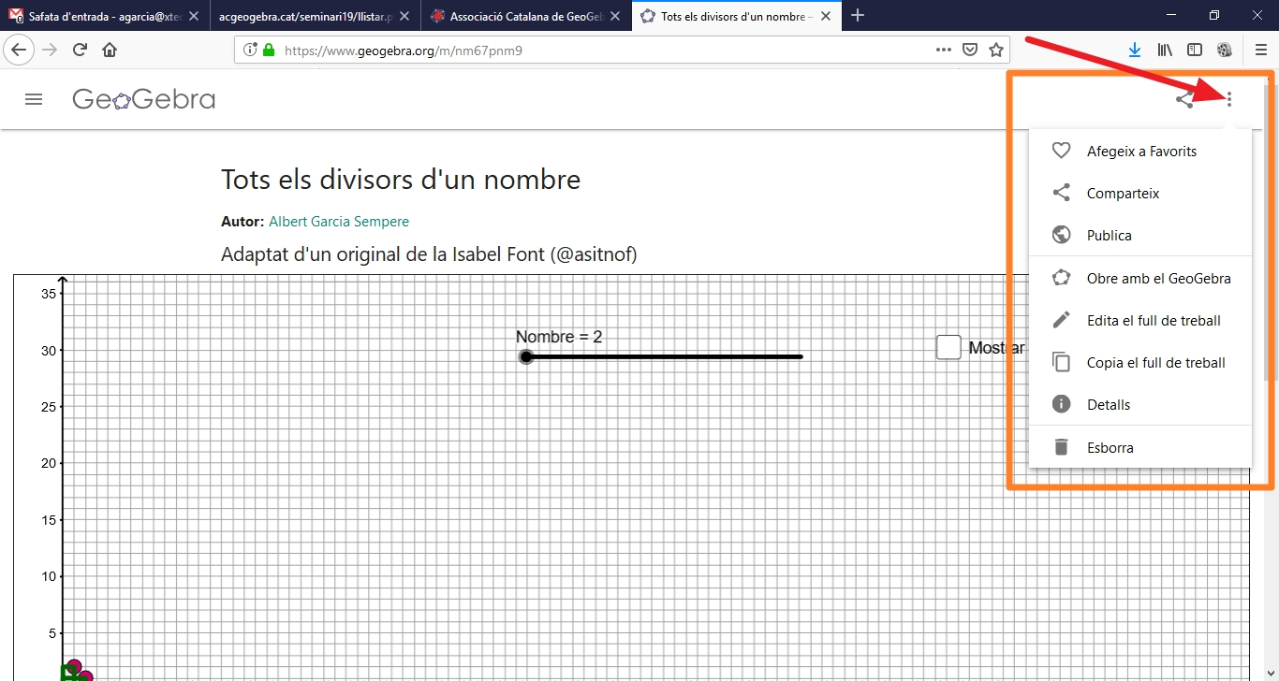Click the title Tots els divisors d'un nombre
Viewport: 1279px width, 681px height.
coord(401,180)
